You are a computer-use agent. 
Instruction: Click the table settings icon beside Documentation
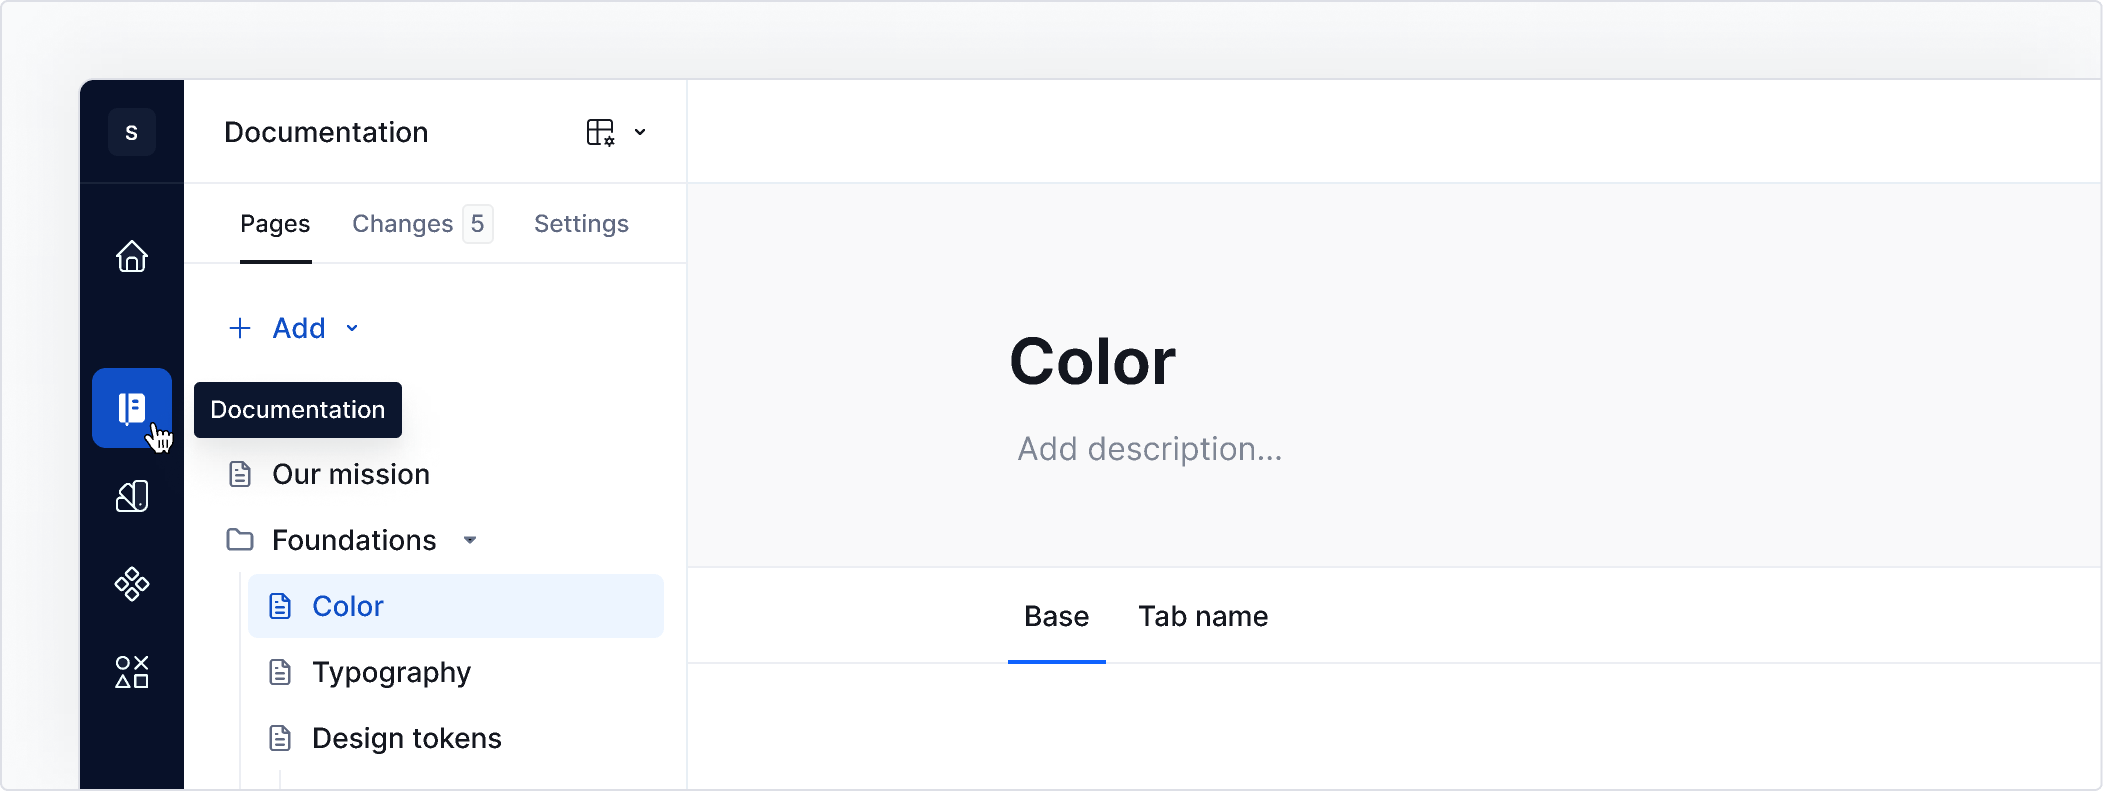pyautogui.click(x=600, y=132)
